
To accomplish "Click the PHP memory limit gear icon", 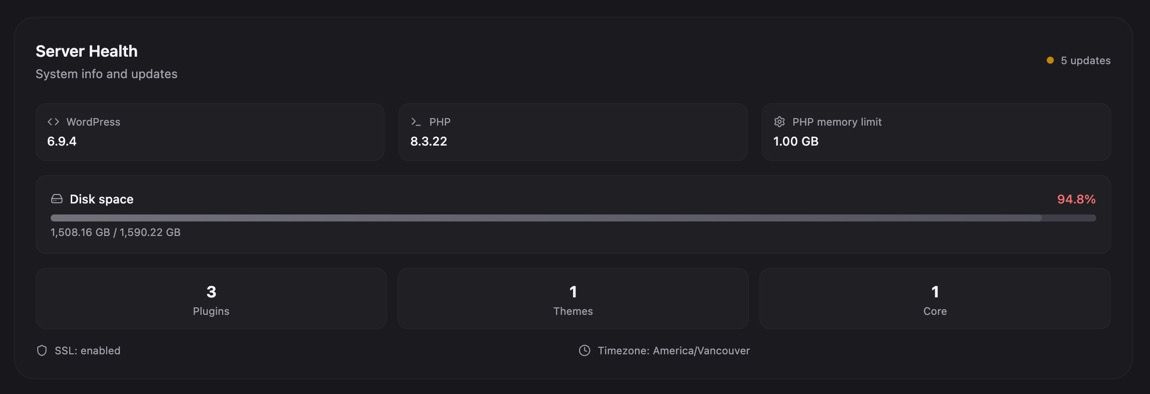I will click(x=779, y=122).
